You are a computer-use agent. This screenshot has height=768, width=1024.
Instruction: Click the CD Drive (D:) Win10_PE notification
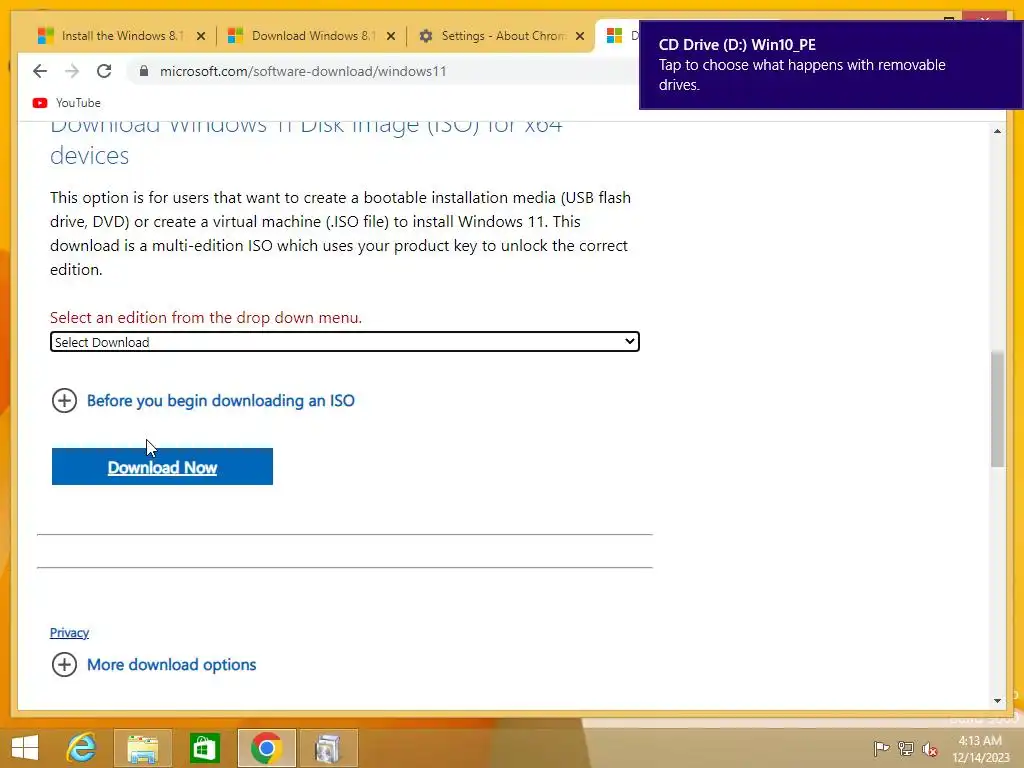831,65
